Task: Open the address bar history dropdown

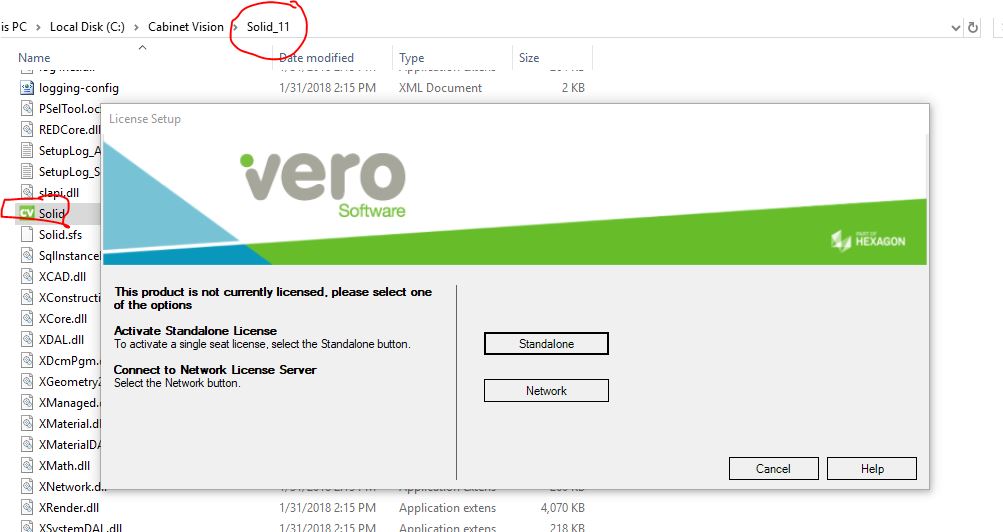Action: [956, 27]
